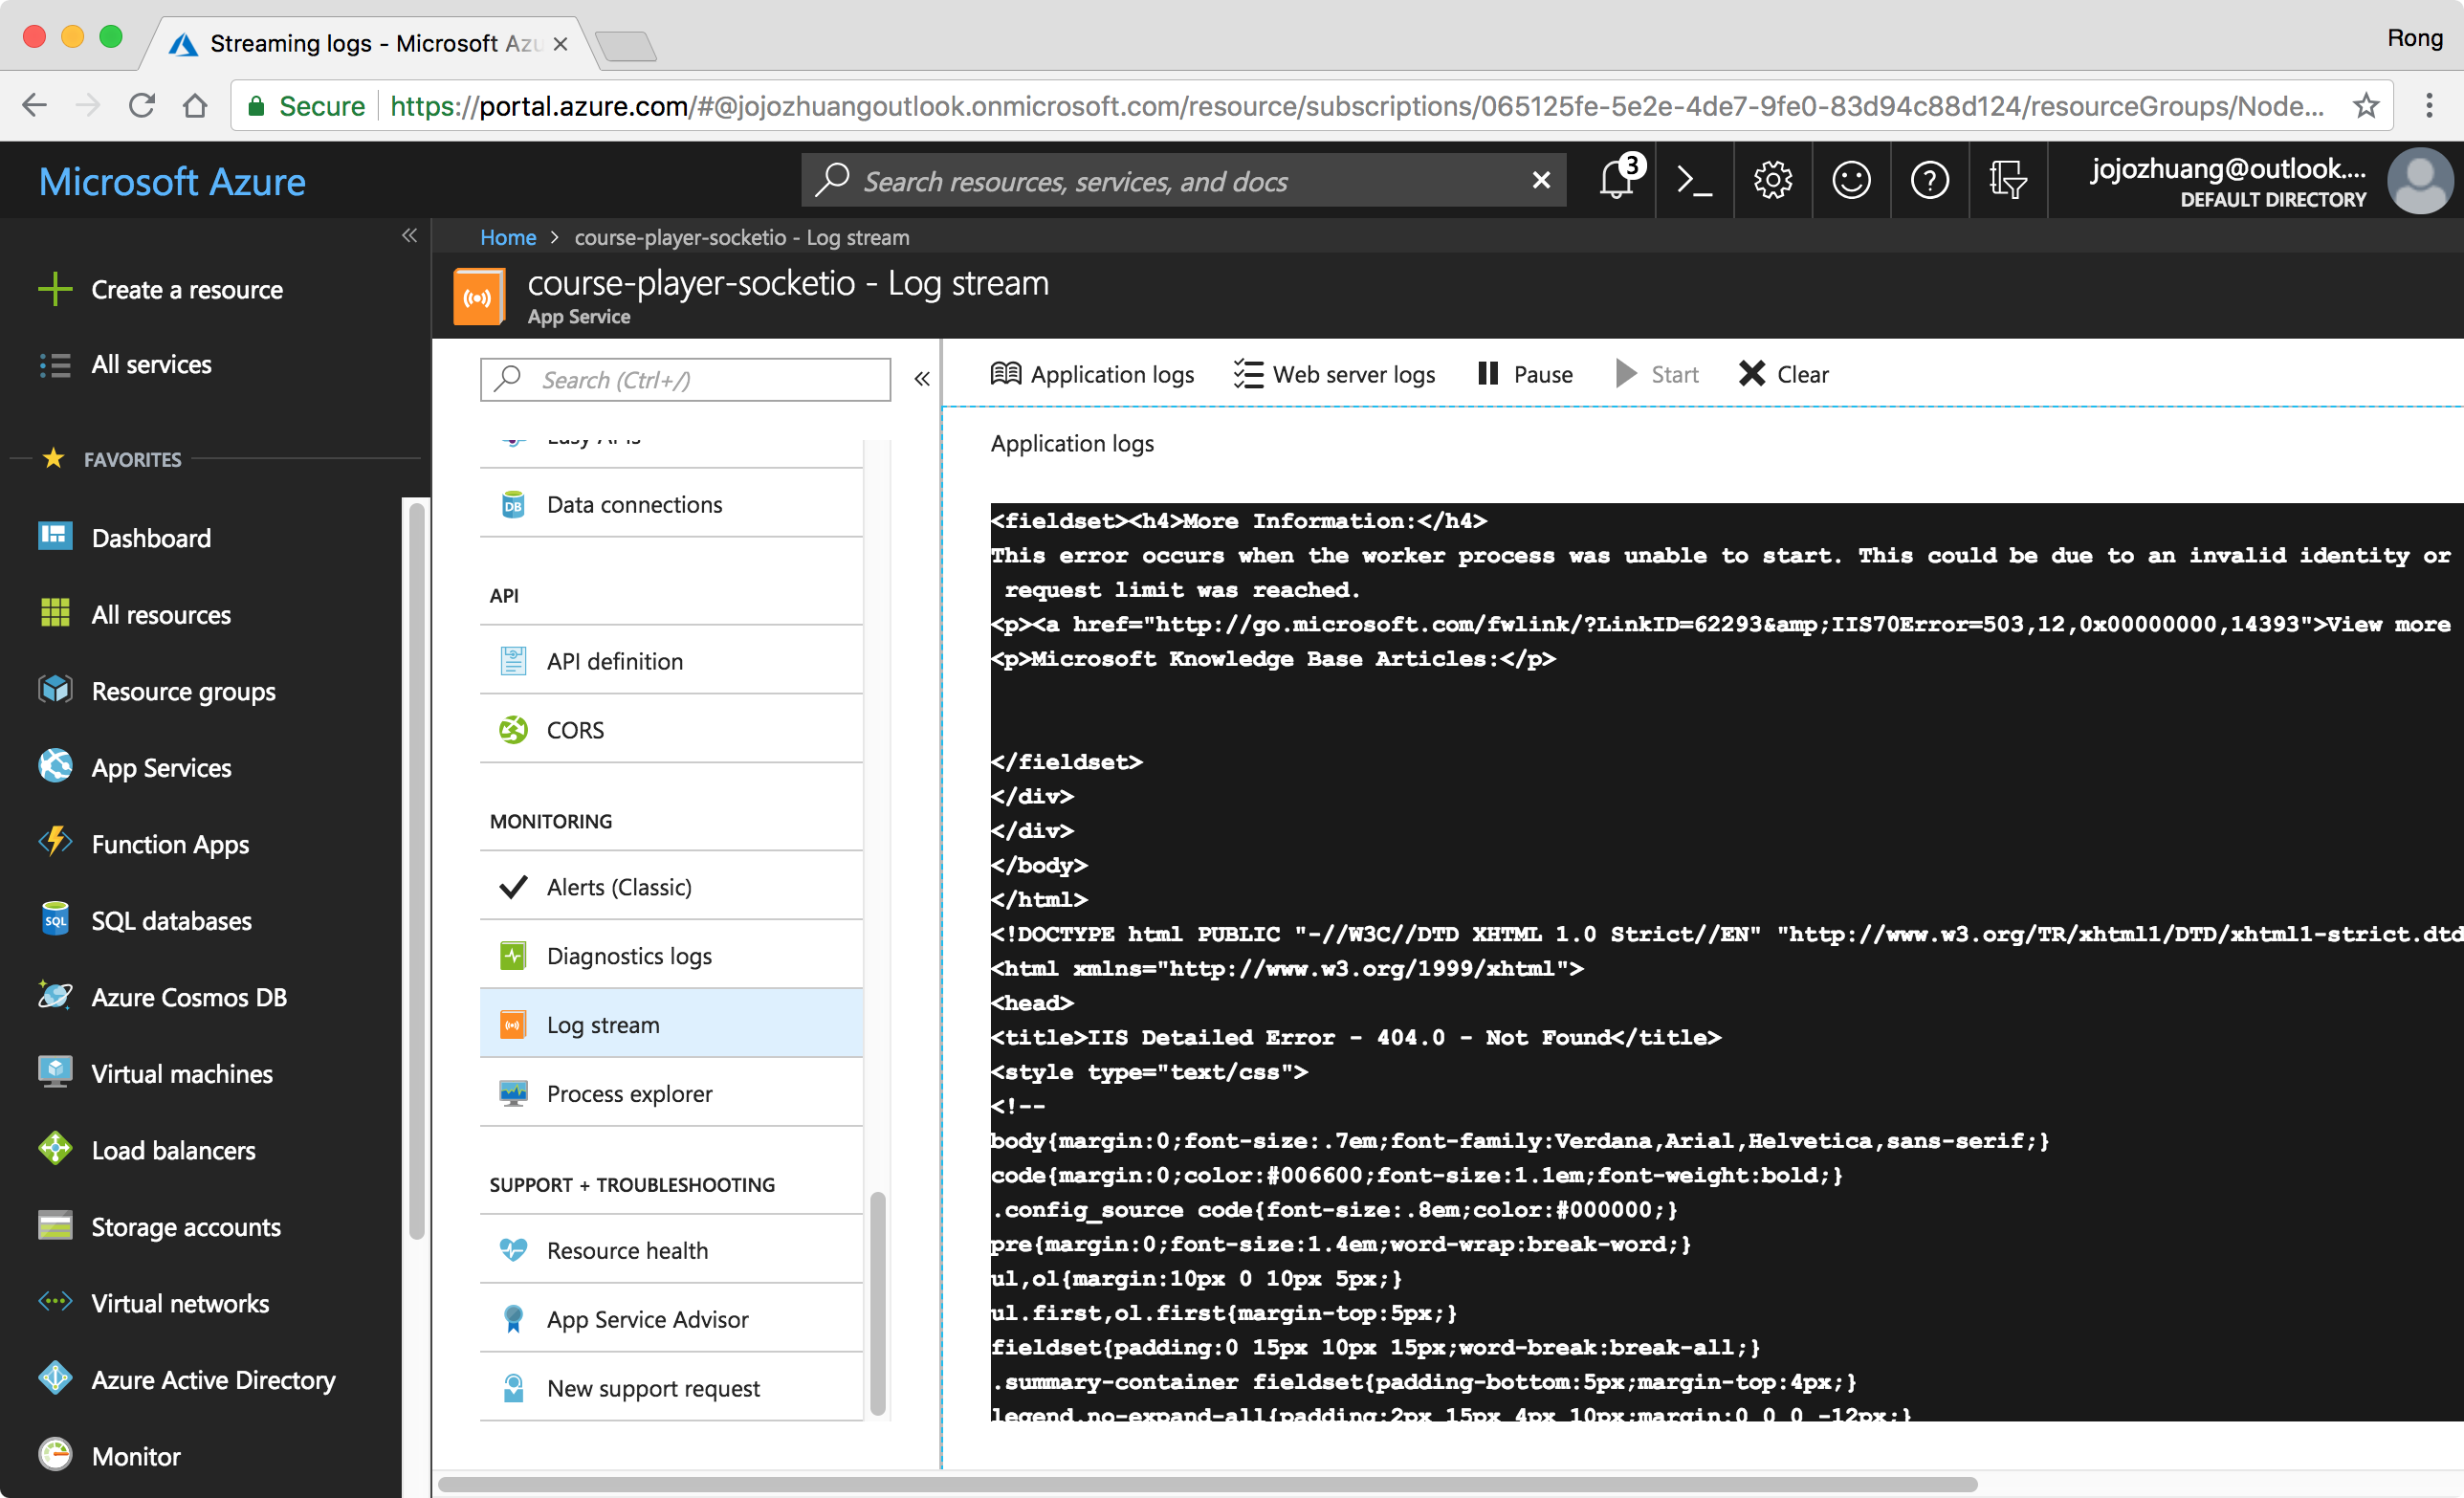2464x1498 pixels.
Task: Collapse the left favorites sidebar
Action: point(409,236)
